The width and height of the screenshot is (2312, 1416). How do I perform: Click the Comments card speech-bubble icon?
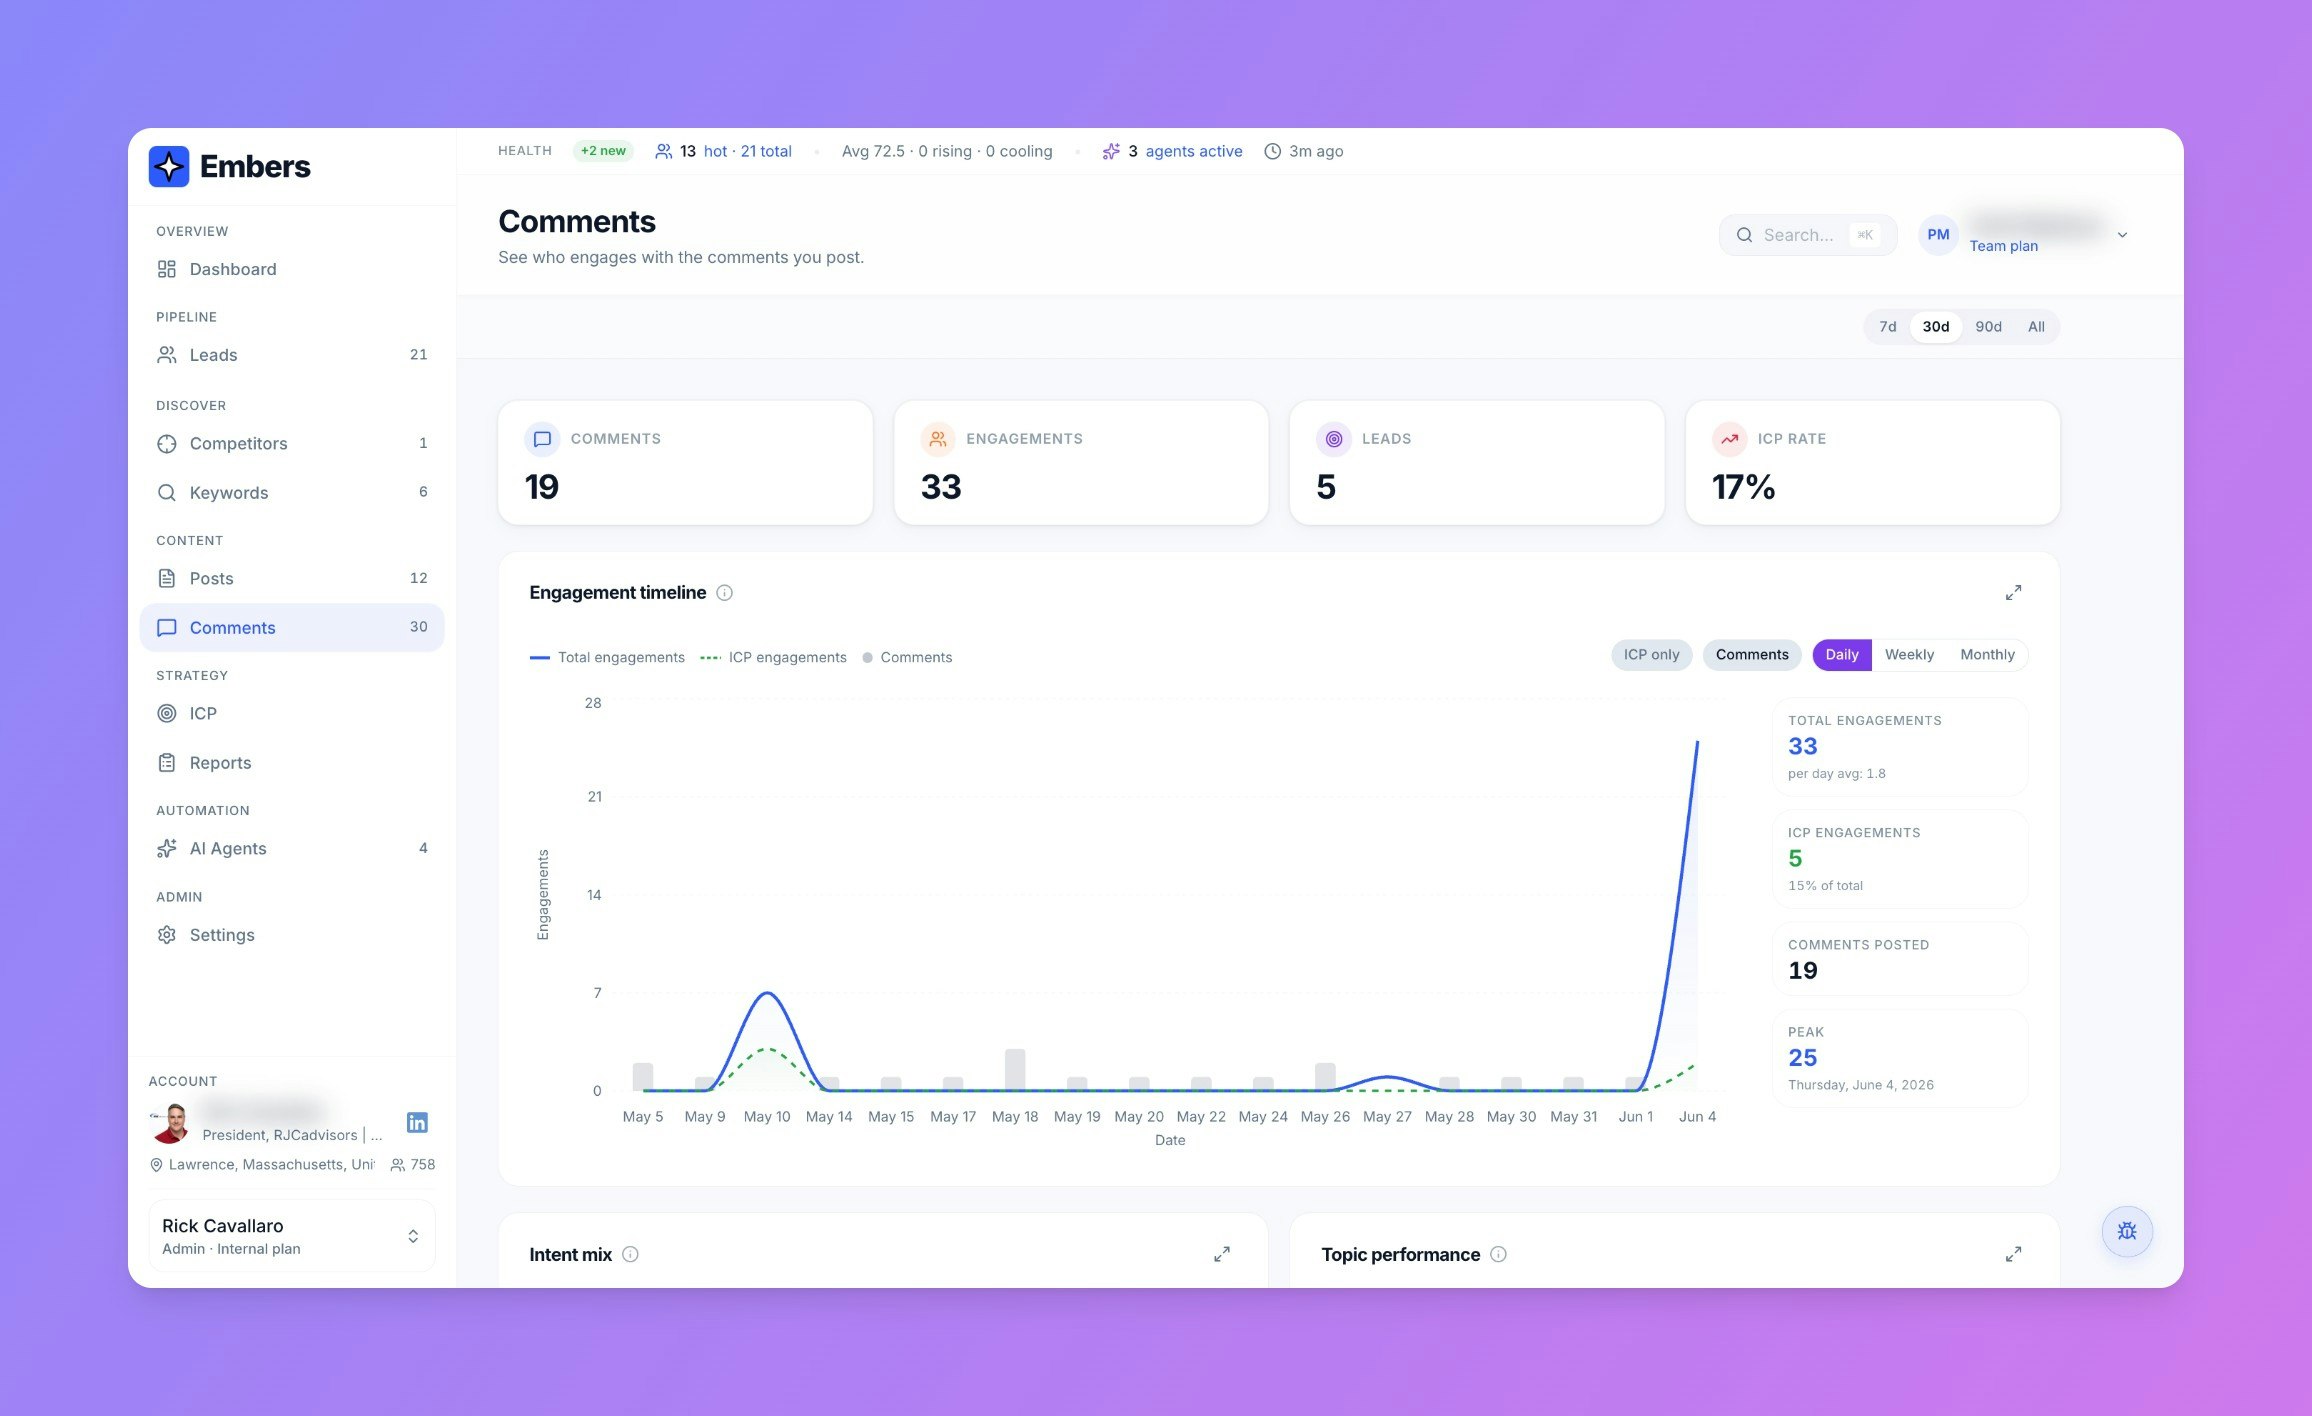coord(542,439)
